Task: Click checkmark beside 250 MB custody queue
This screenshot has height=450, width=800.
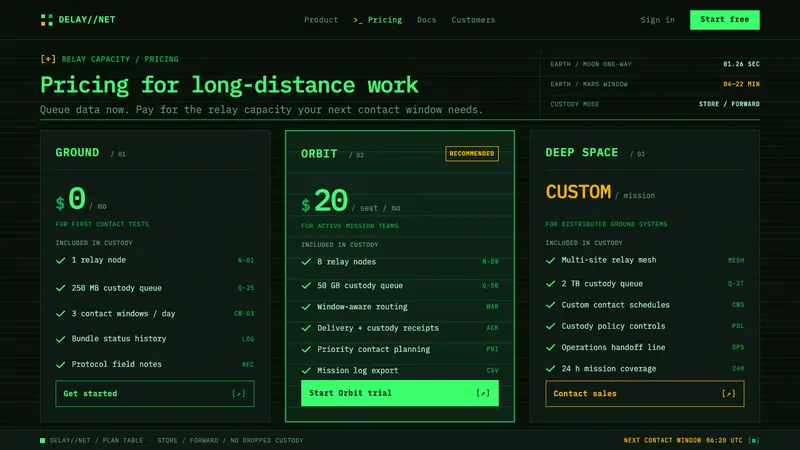Action: [x=61, y=288]
